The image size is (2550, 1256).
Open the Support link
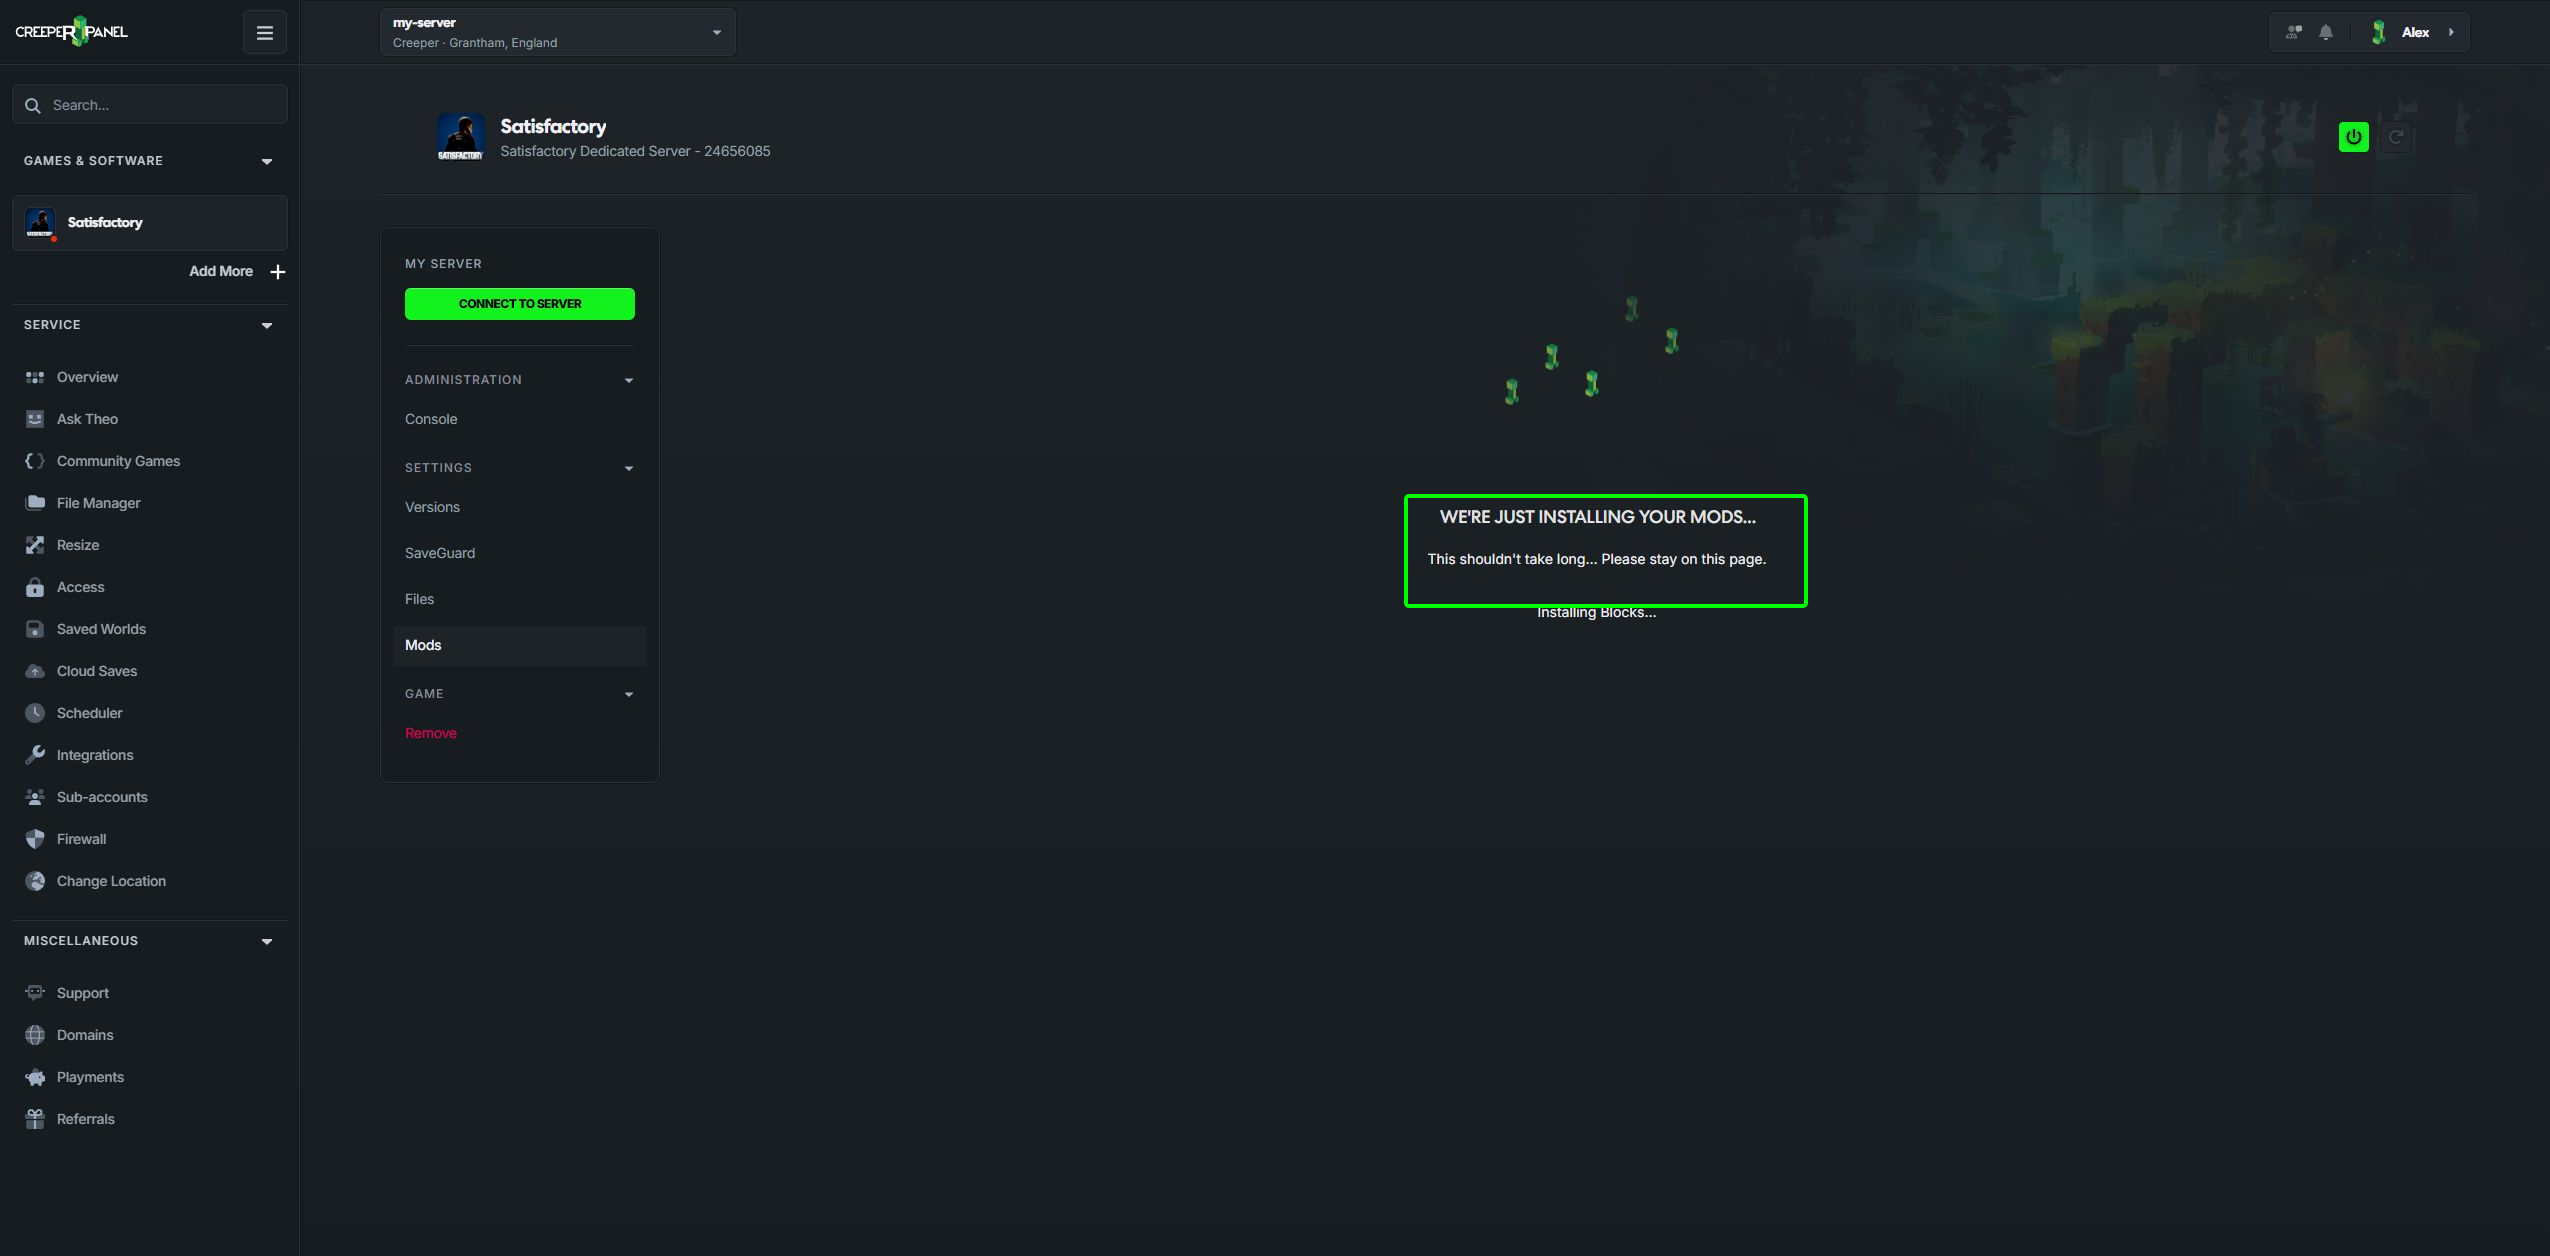coord(82,993)
